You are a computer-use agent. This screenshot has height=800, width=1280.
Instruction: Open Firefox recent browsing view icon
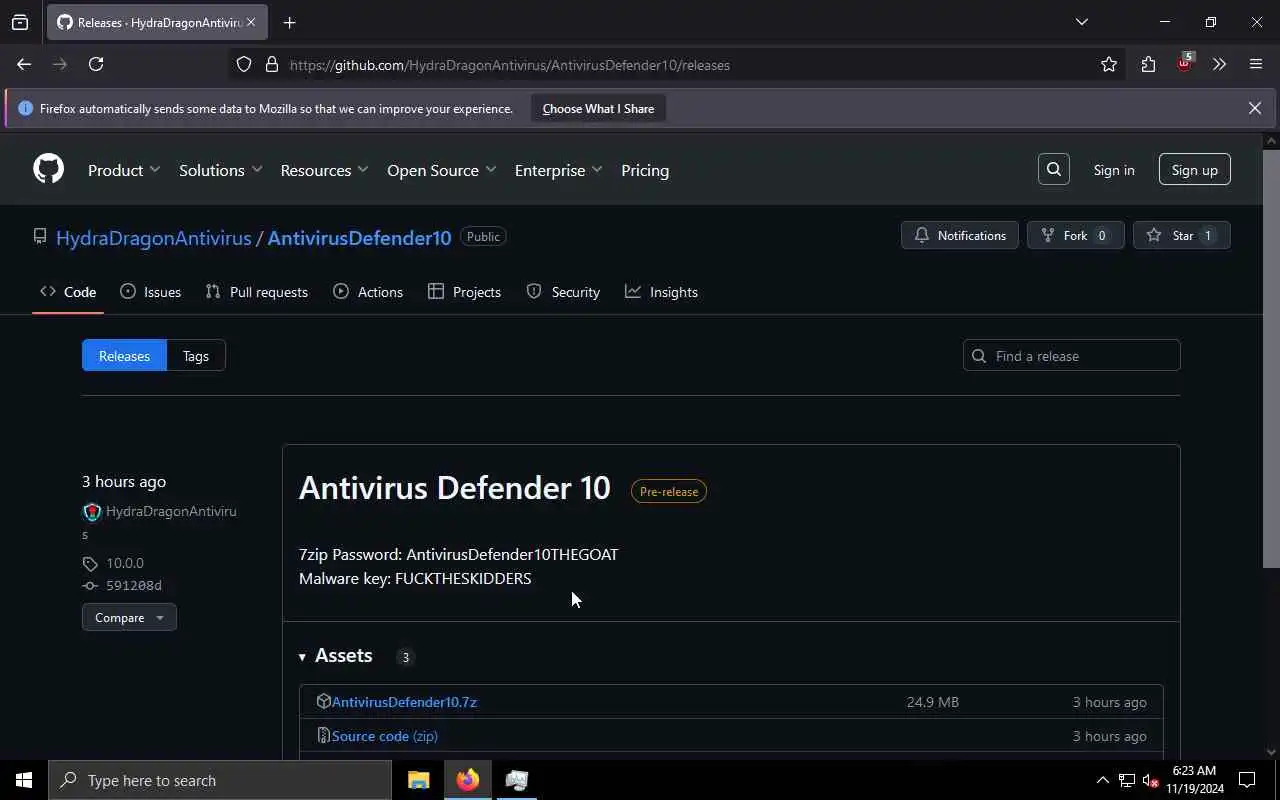[20, 22]
